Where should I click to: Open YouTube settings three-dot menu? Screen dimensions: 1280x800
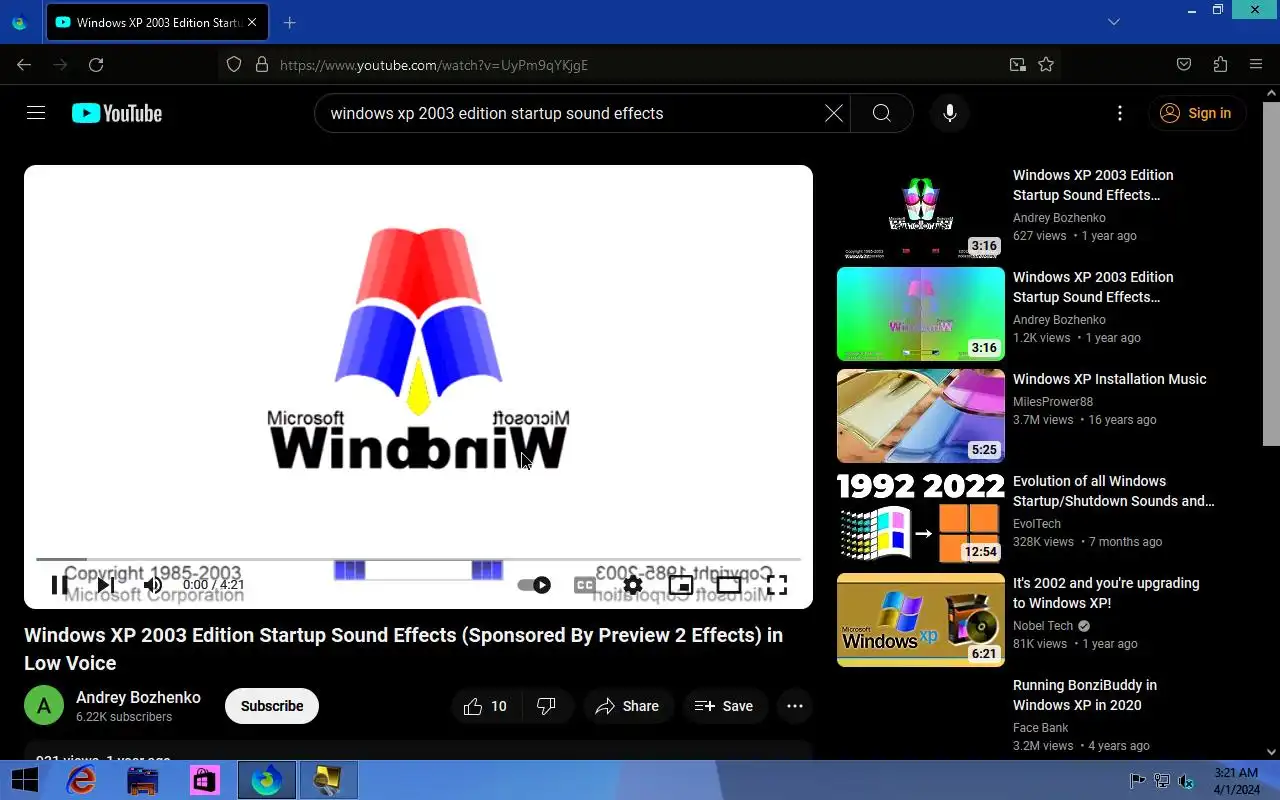pyautogui.click(x=1120, y=113)
